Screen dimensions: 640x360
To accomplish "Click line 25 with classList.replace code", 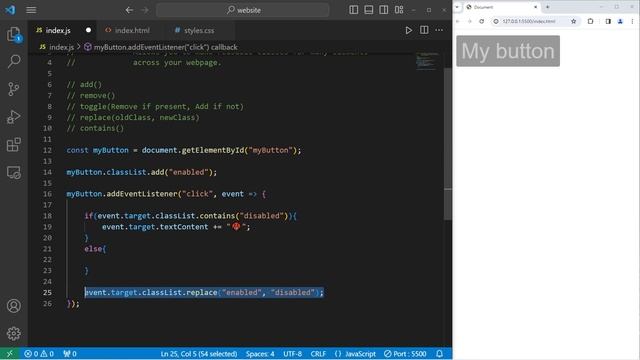I will (204, 292).
